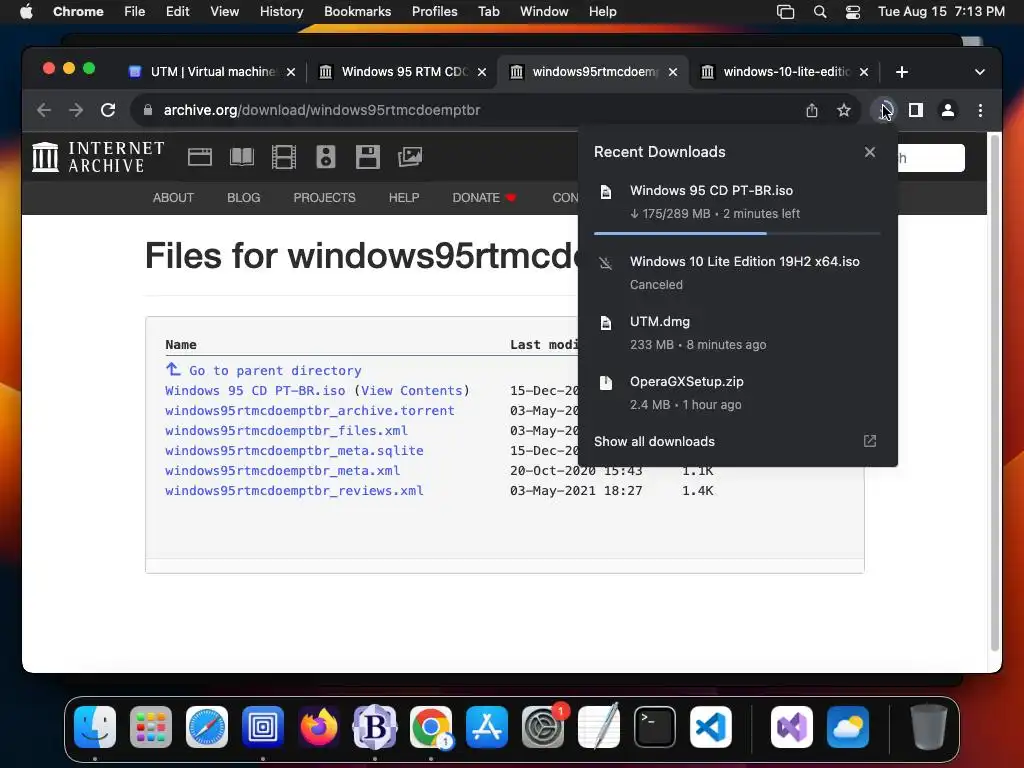Screen dimensions: 1024x768
Task: Click the page vertical scrollbar
Action: click(995, 392)
